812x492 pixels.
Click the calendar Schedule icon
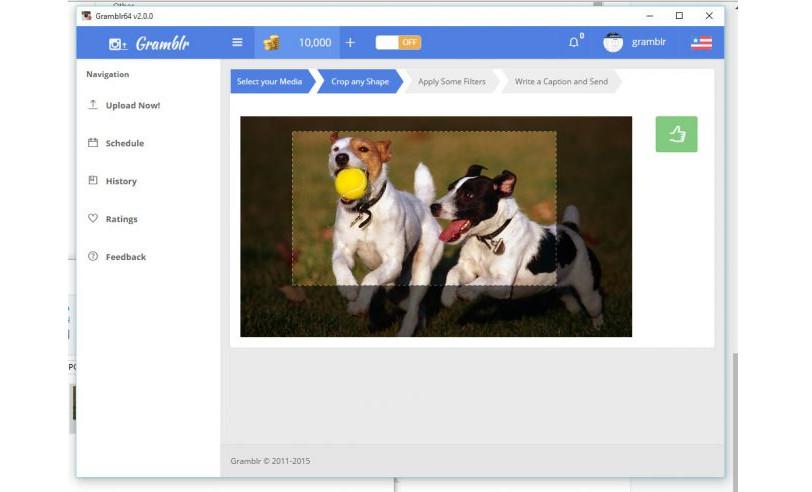[x=93, y=142]
